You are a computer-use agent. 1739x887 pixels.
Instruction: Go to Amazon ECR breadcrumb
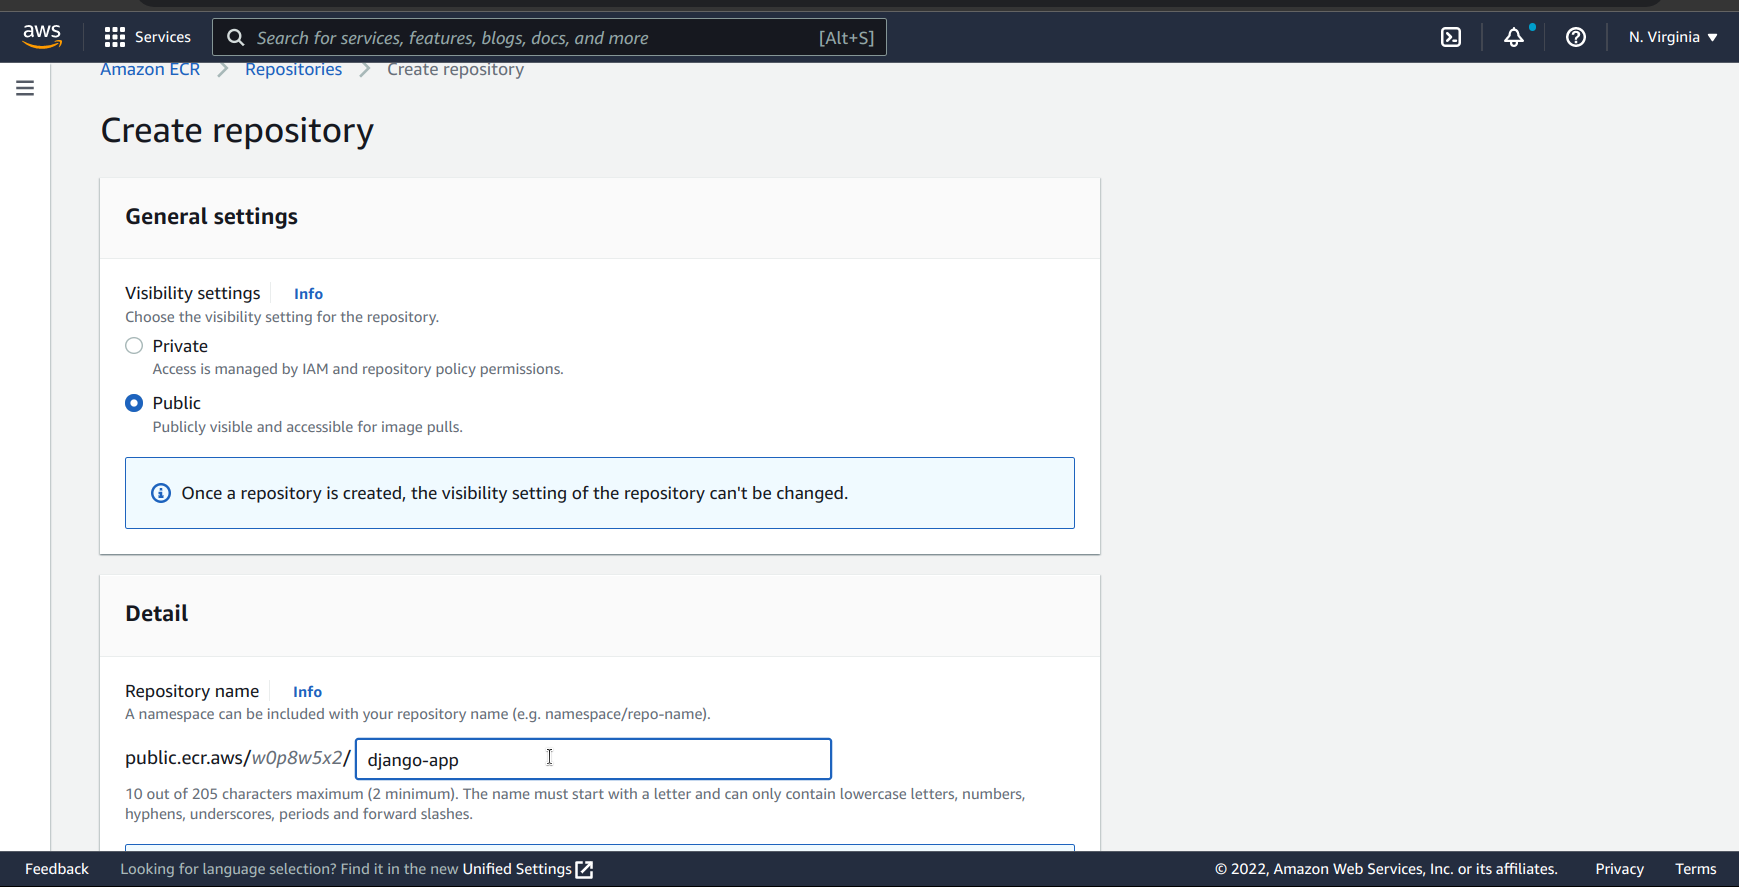coord(150,70)
